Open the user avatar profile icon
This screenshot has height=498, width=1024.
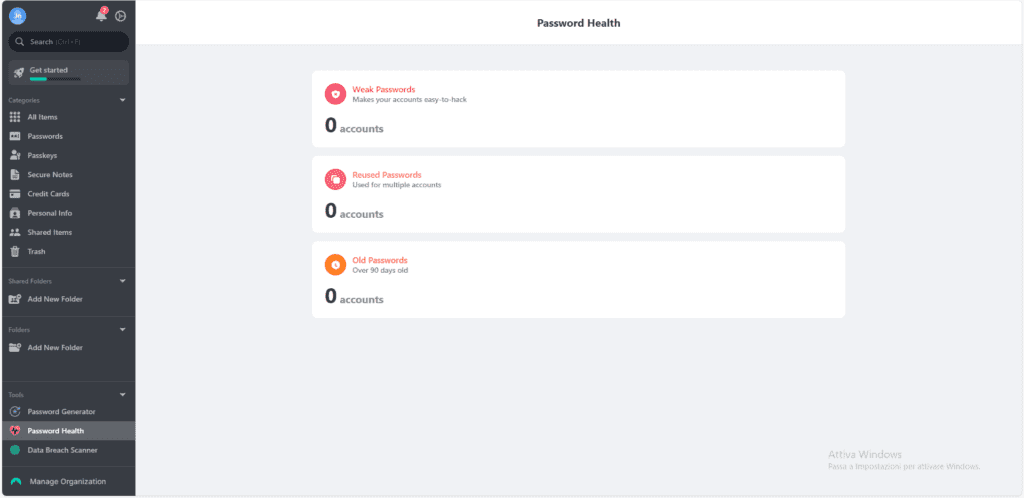(x=17, y=15)
